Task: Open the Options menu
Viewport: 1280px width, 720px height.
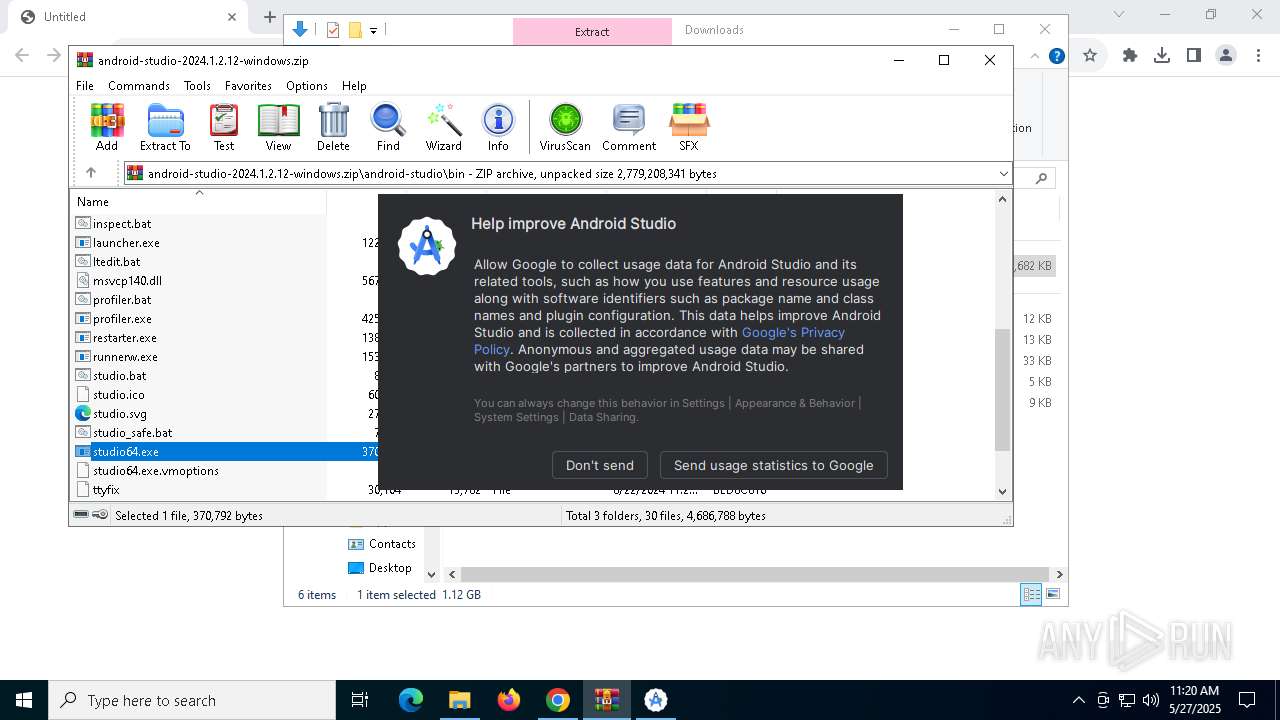Action: [x=307, y=86]
